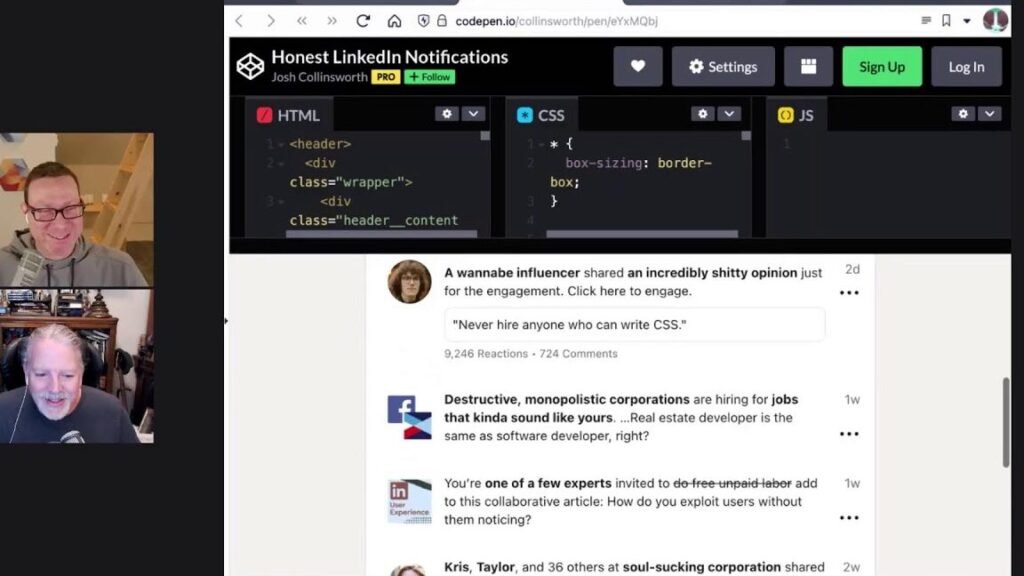This screenshot has height=576, width=1024.
Task: Click the corporations logo thumbnail
Action: point(409,418)
